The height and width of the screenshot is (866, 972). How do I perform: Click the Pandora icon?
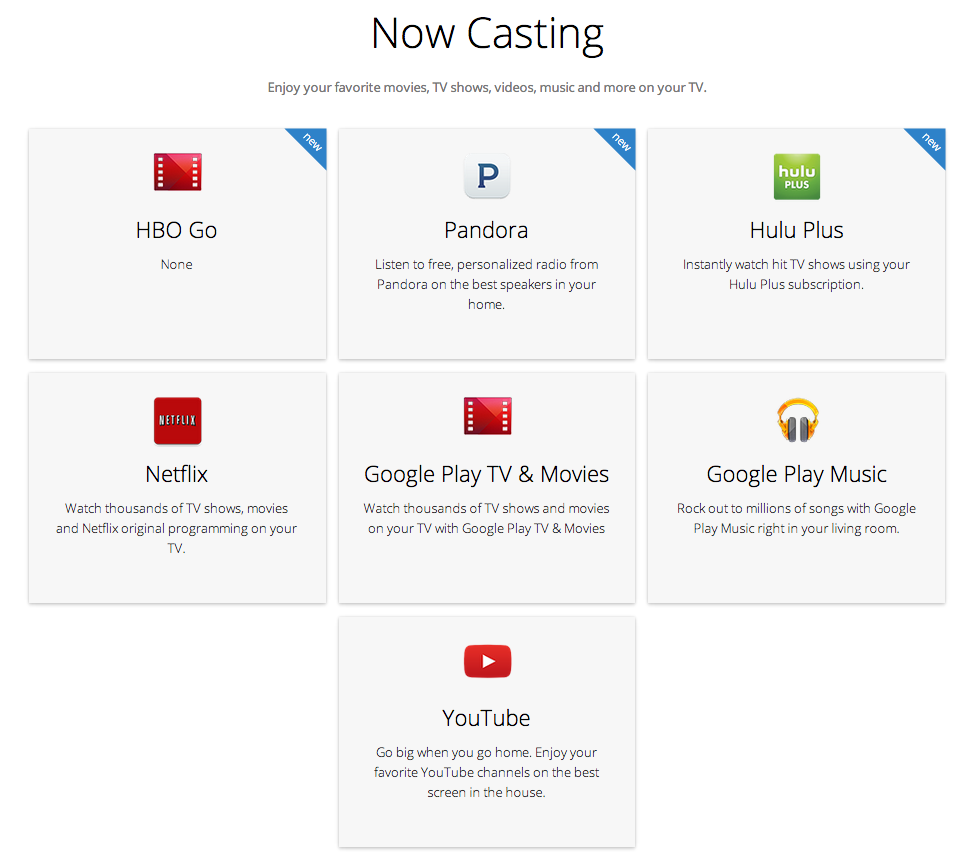pyautogui.click(x=486, y=176)
